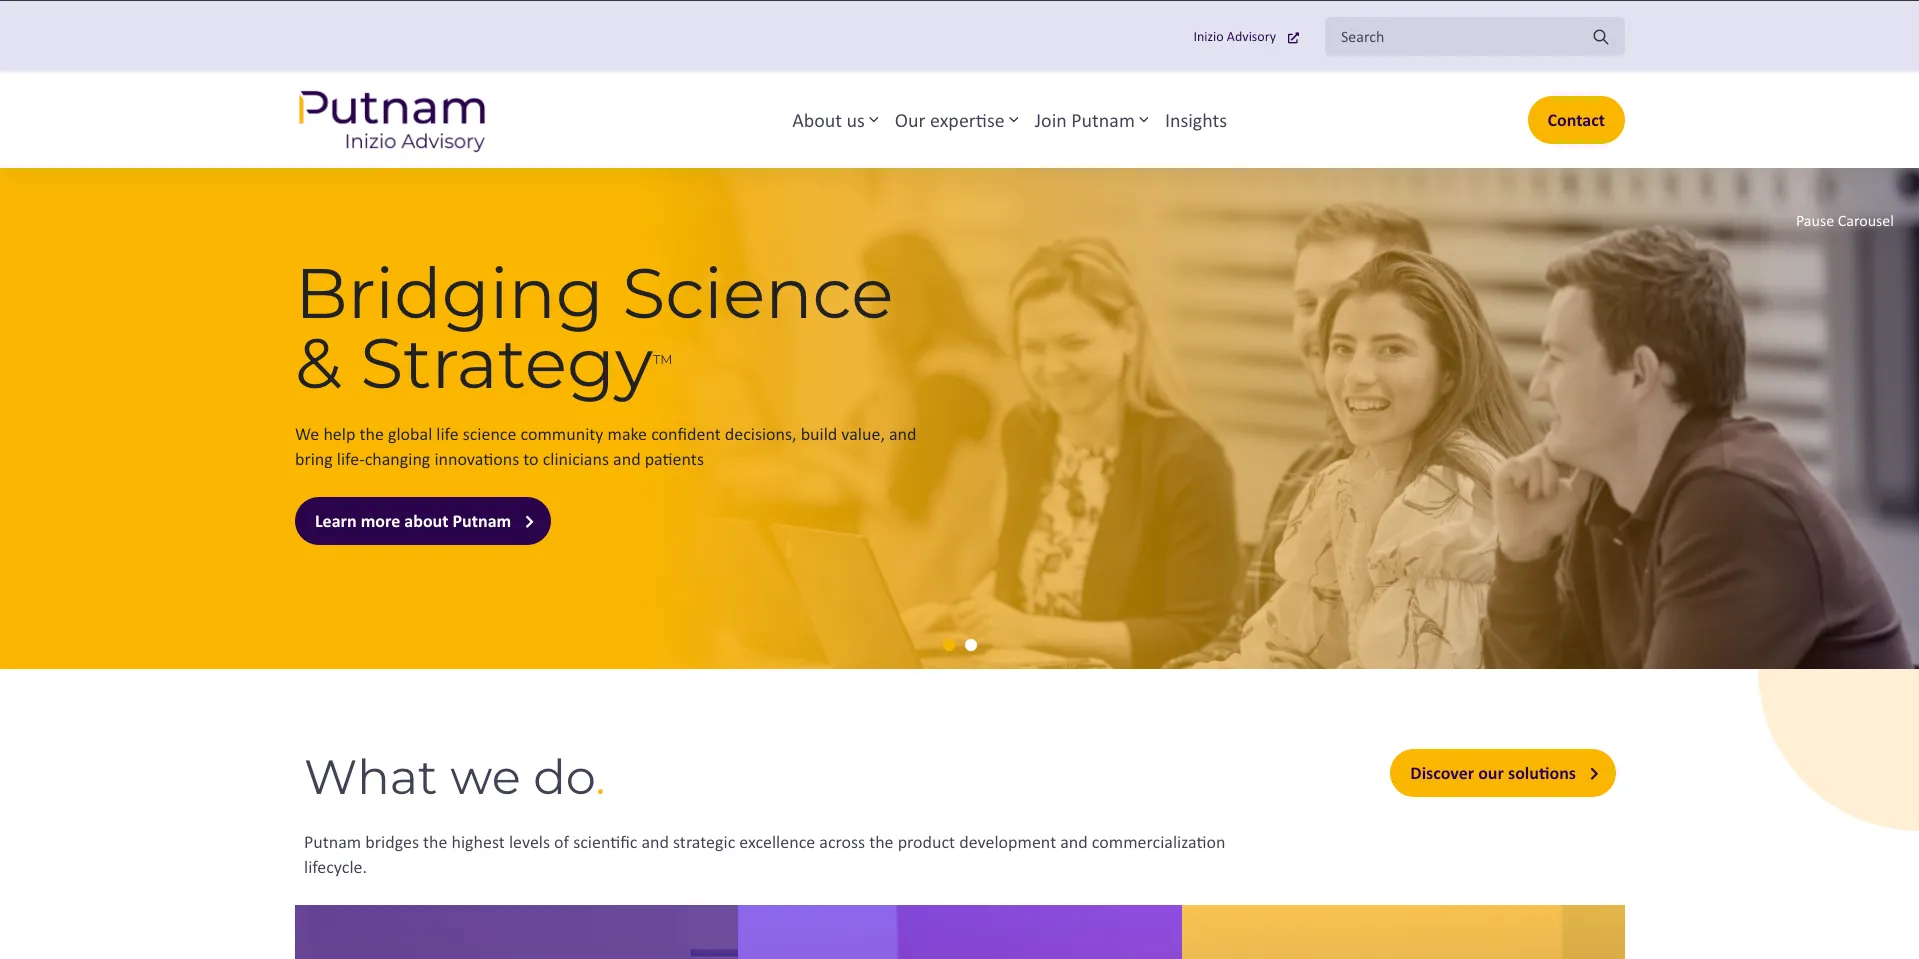
Task: Click the yellow Contact button
Action: tap(1576, 120)
